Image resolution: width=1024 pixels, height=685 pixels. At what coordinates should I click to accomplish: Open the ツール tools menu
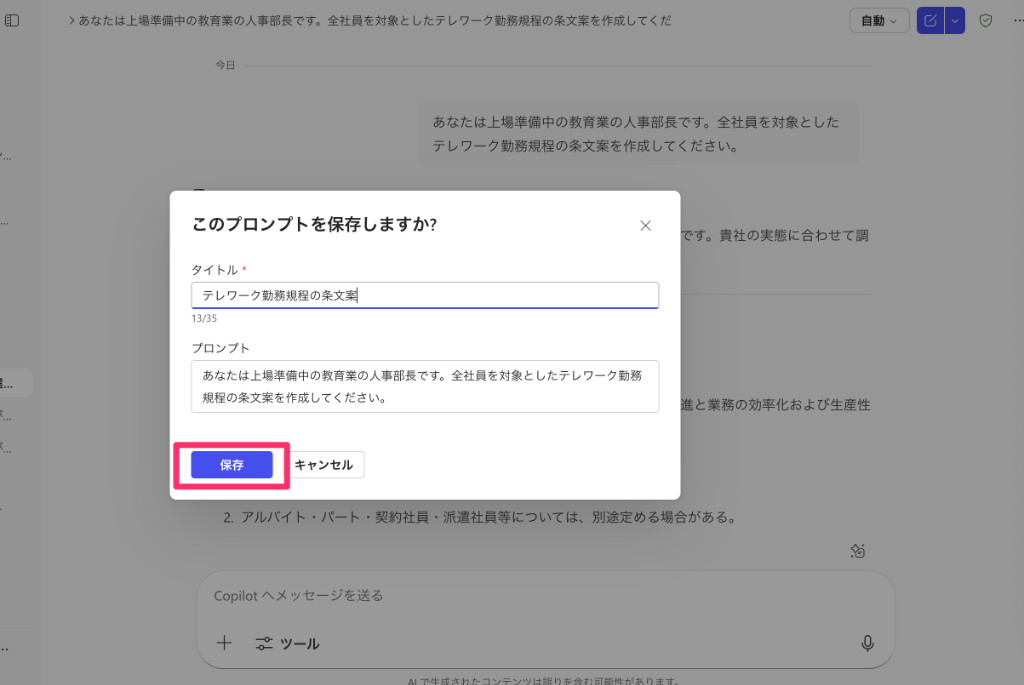click(x=287, y=643)
